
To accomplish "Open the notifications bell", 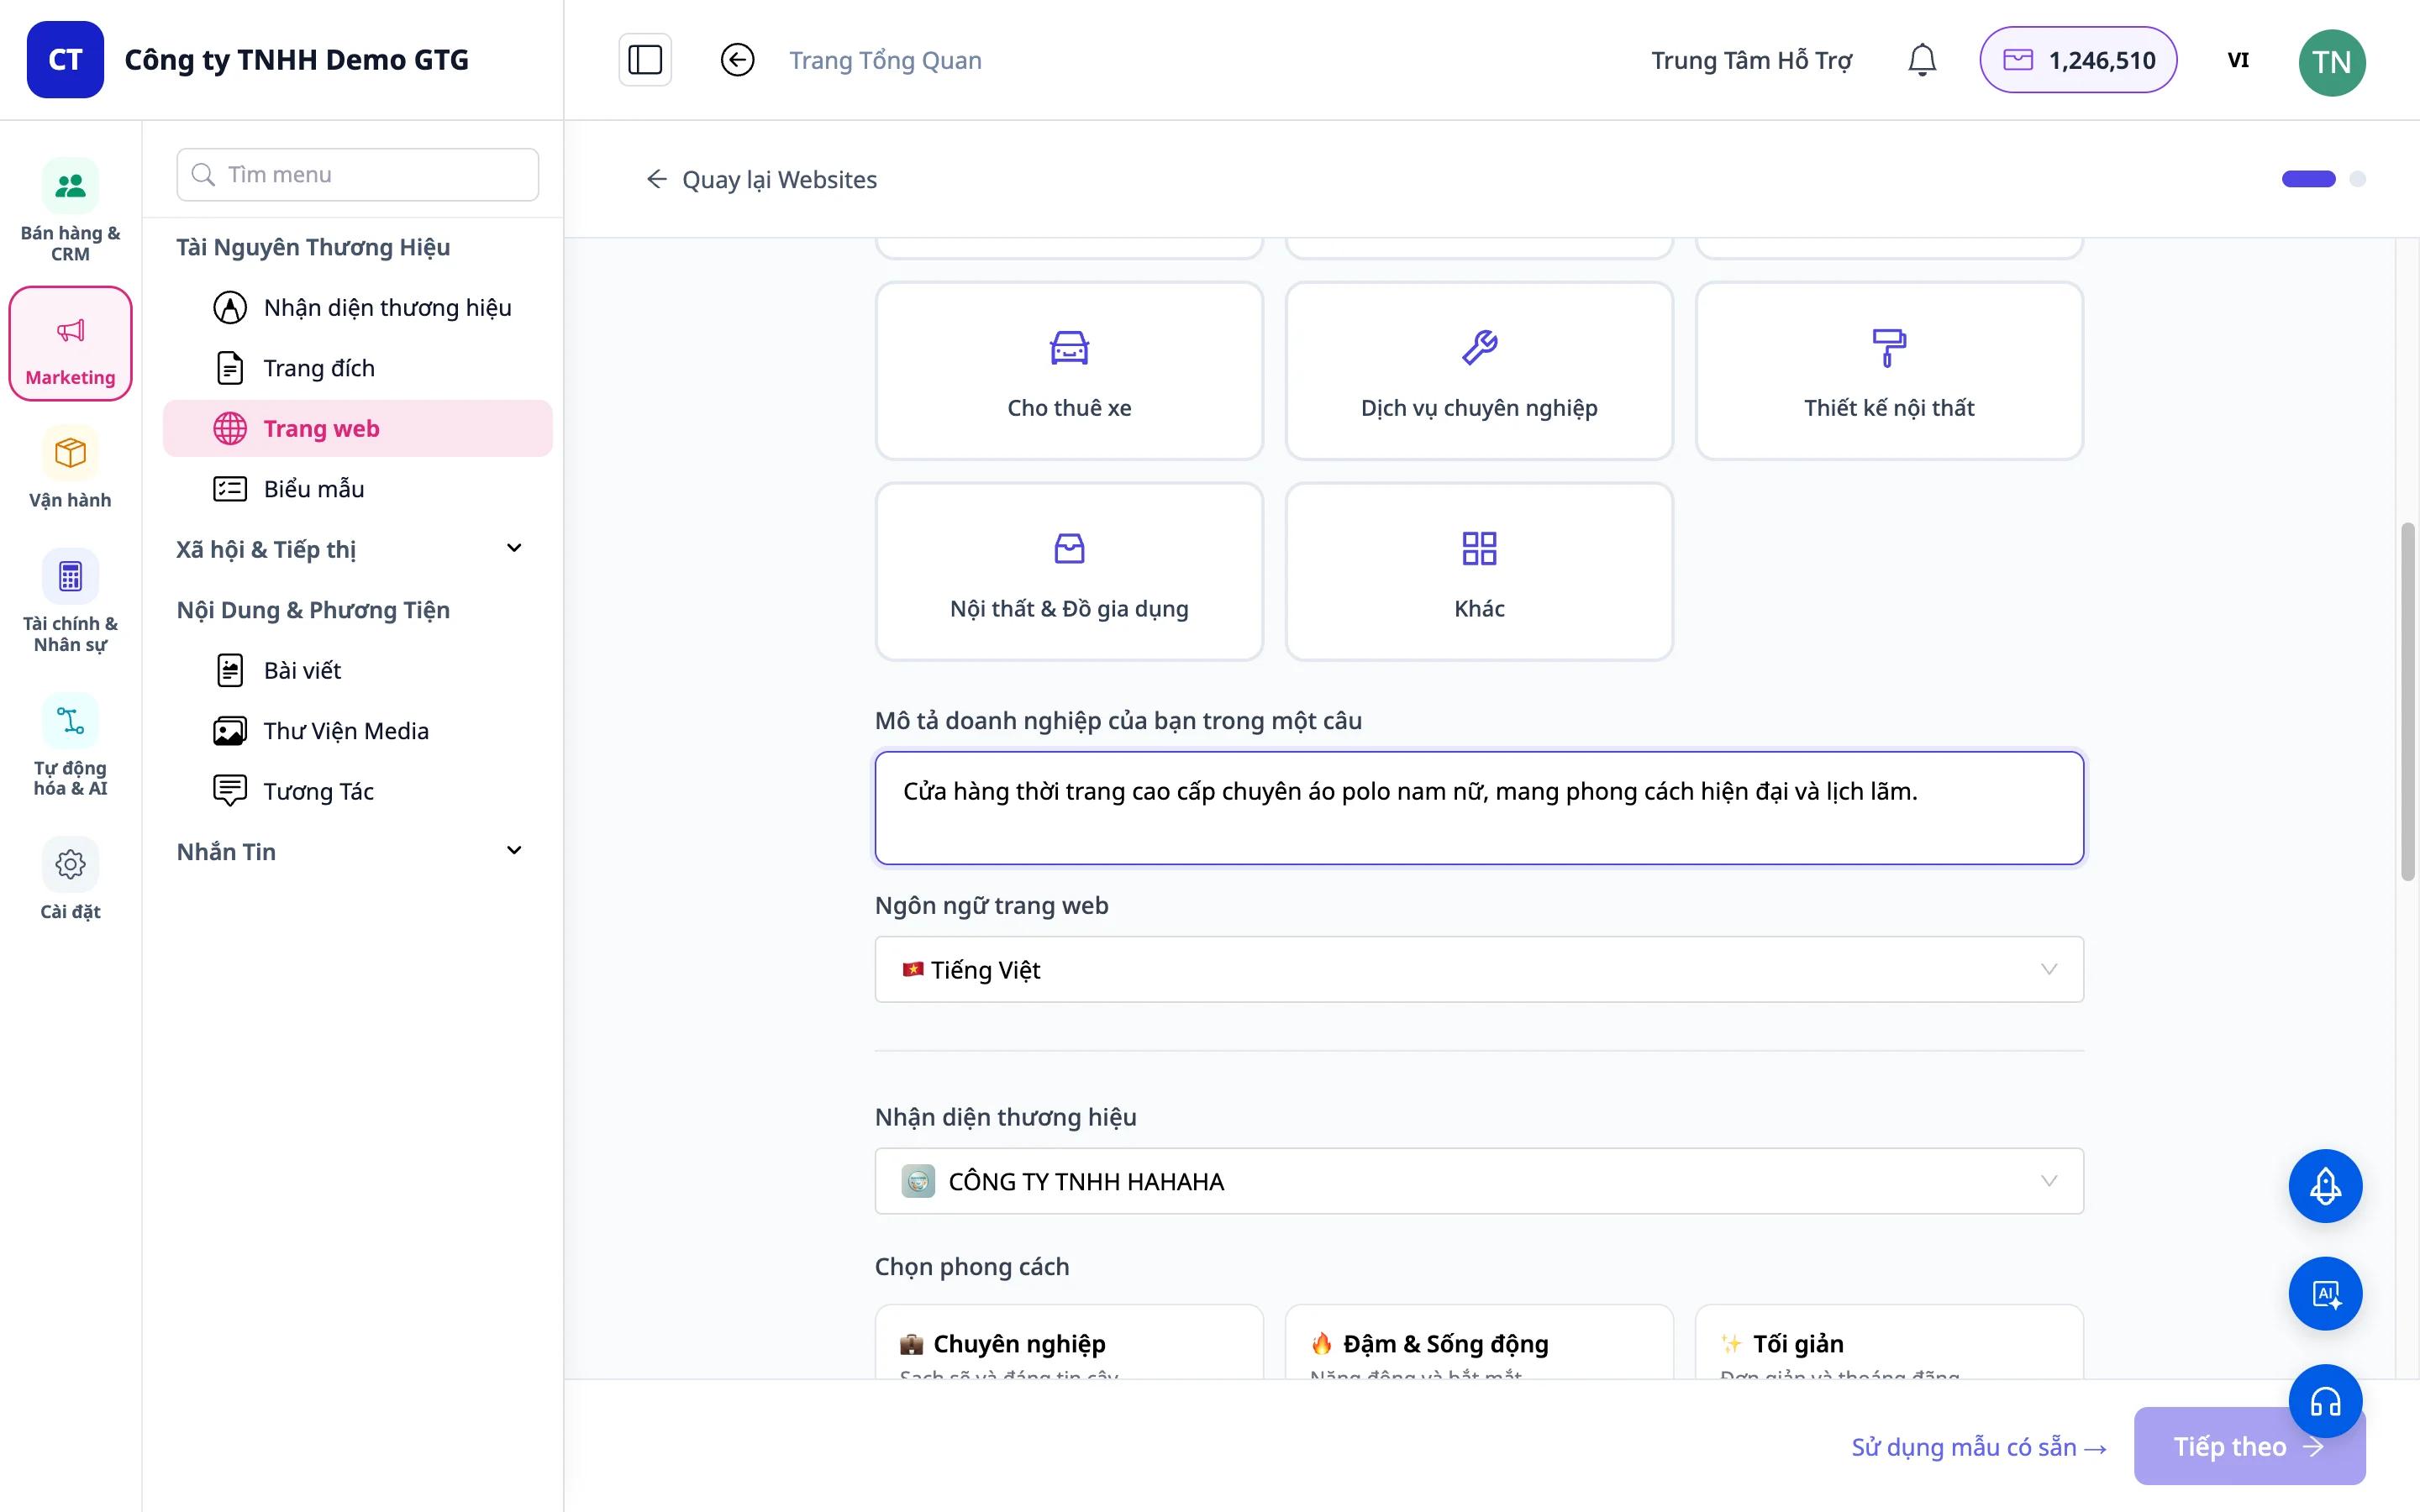I will point(1921,60).
